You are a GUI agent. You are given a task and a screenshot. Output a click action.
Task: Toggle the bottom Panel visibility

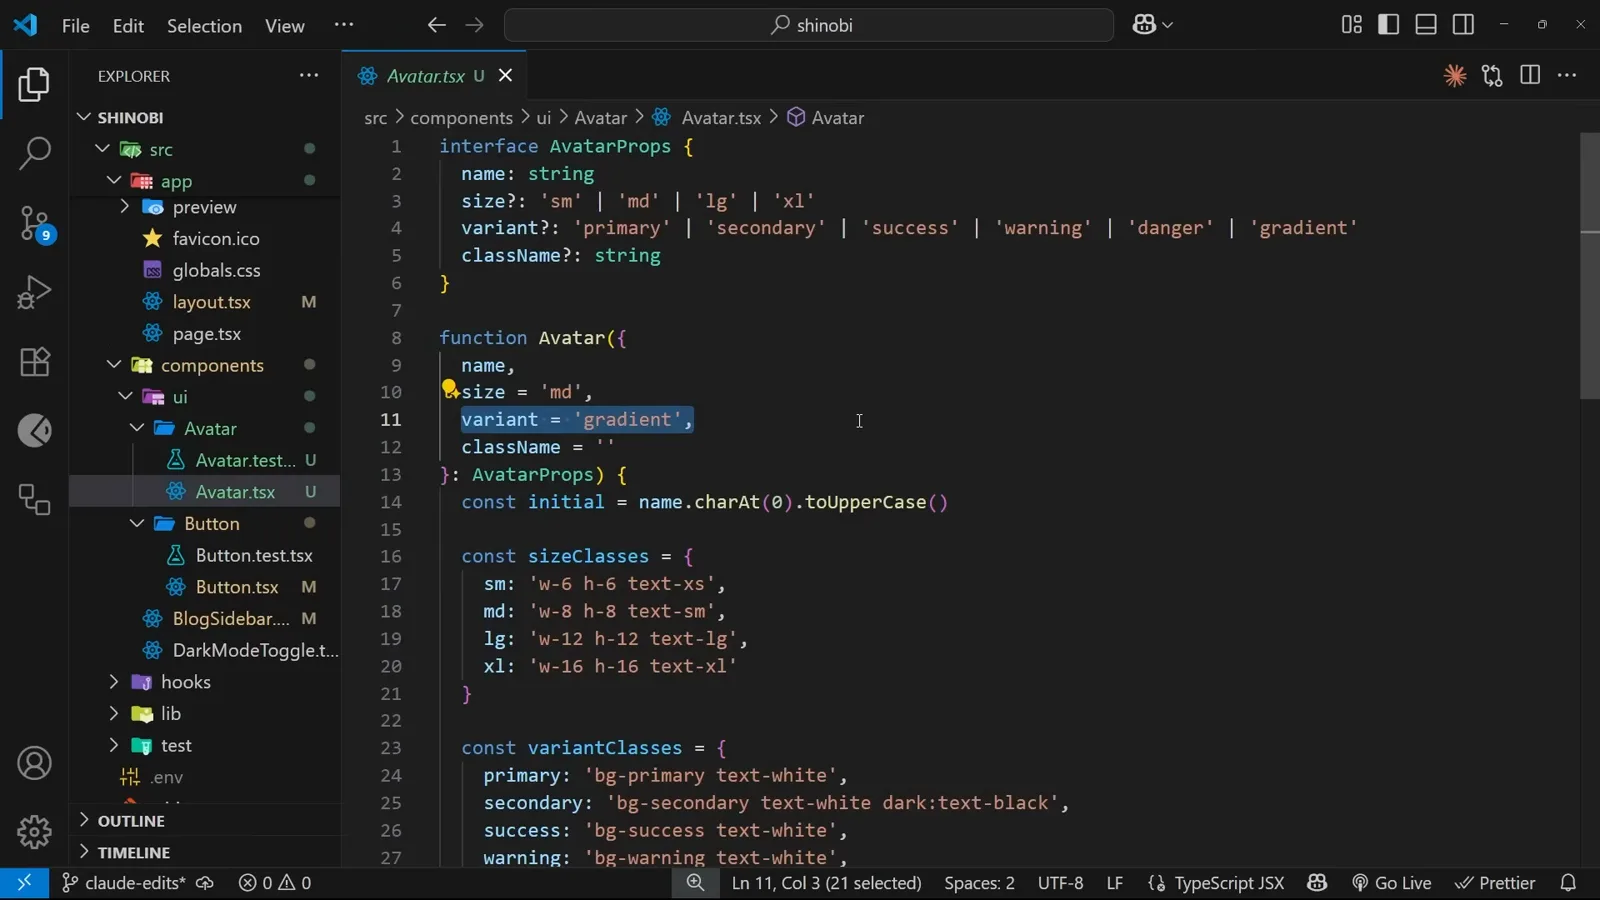(x=1426, y=25)
